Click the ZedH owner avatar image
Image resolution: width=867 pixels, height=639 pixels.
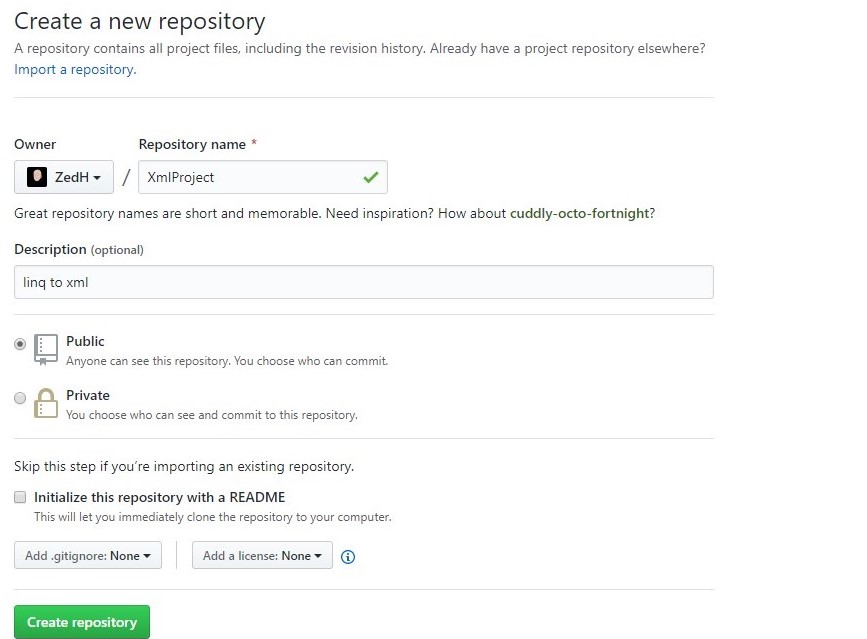click(37, 177)
